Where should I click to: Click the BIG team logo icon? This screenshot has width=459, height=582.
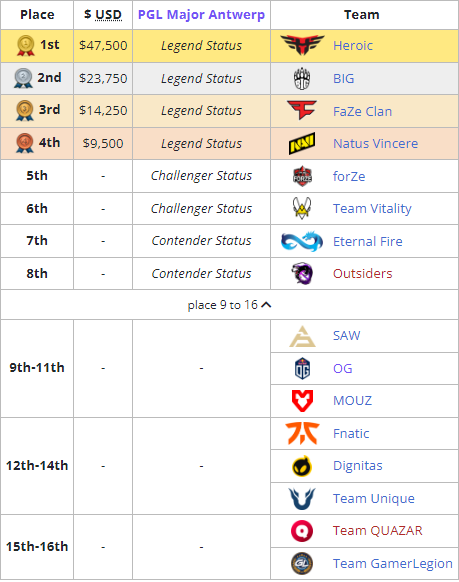point(302,78)
